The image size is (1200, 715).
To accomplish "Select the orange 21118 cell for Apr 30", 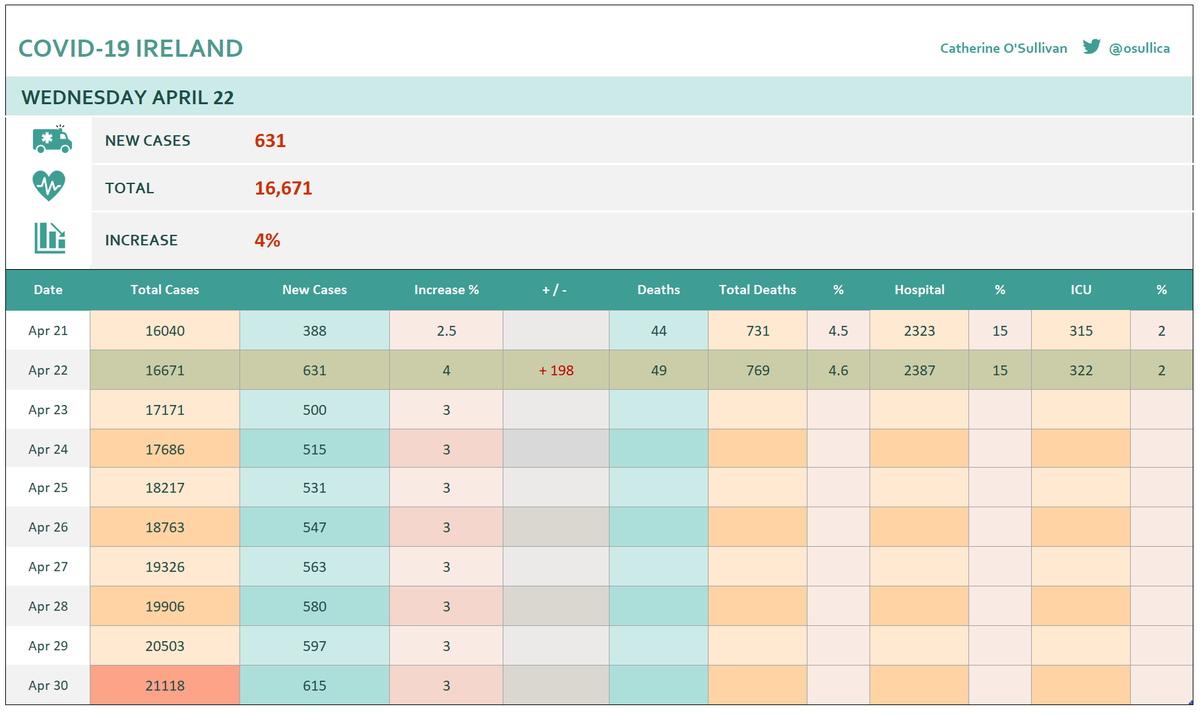I will [x=164, y=685].
